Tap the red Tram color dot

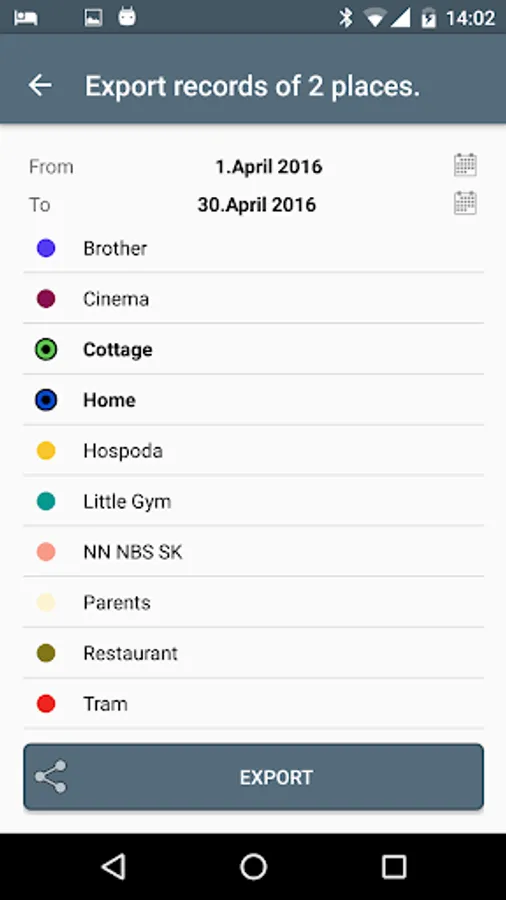pos(46,704)
